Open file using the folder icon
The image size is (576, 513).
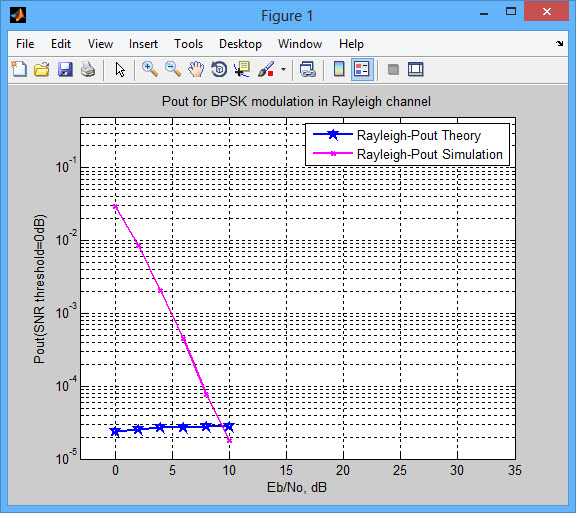(42, 69)
